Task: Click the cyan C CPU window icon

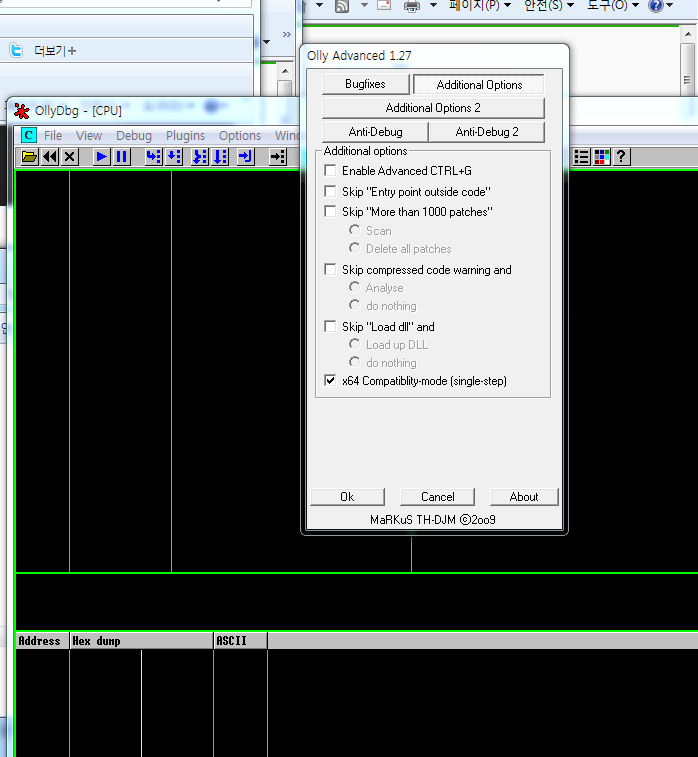Action: click(29, 136)
